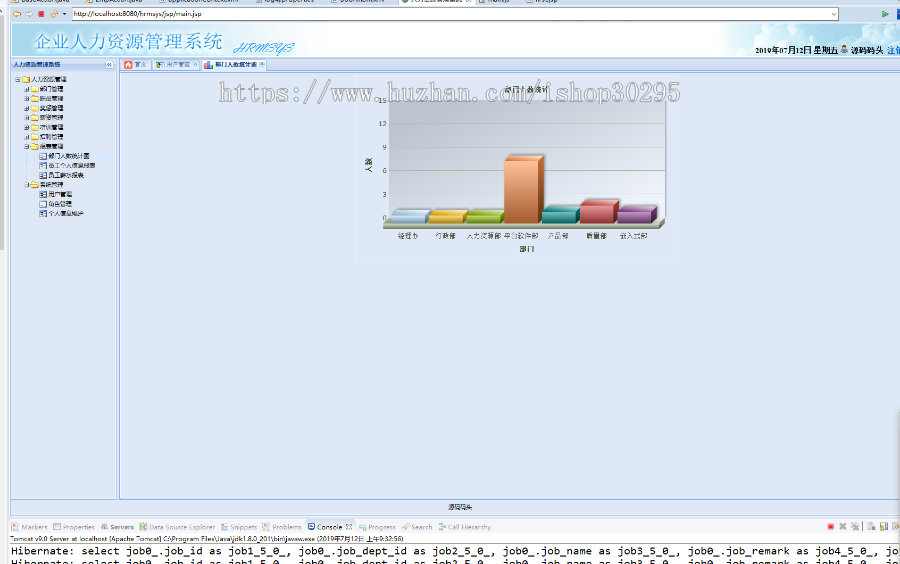The height and width of the screenshot is (564, 900).
Task: Click the red sixth bar in the chart
Action: [599, 212]
